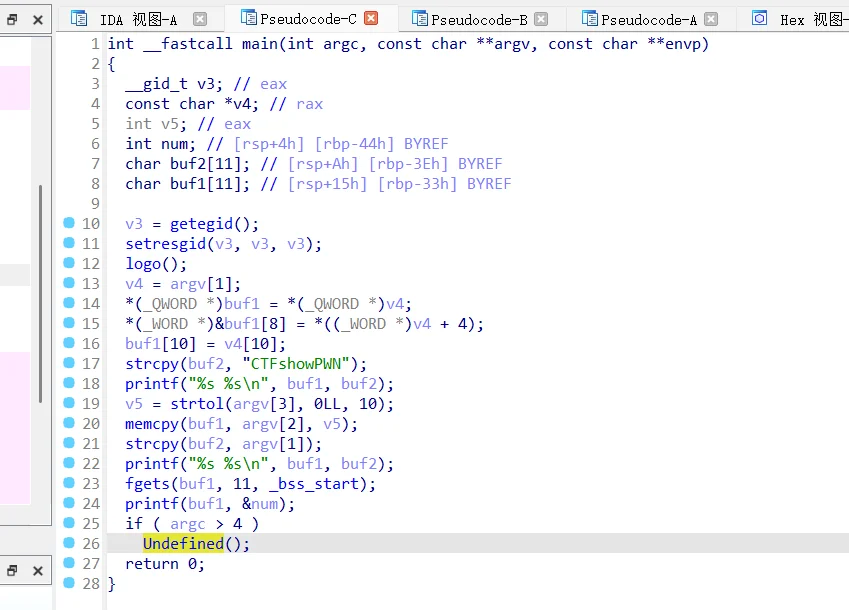The height and width of the screenshot is (610, 849).
Task: Click the left panel vertical scrollbar
Action: click(x=41, y=290)
